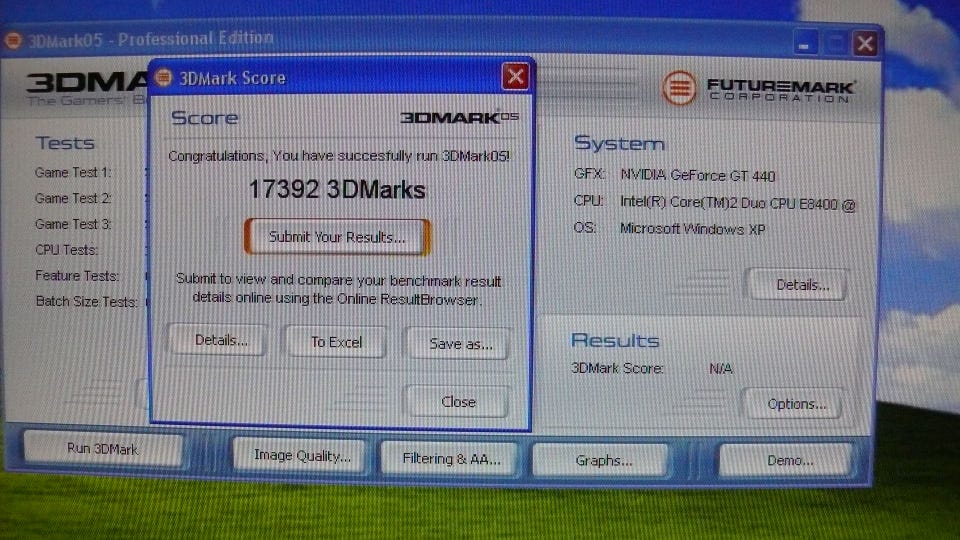Click the 3DMark05 main window title icon
The image size is (960, 540).
coord(13,41)
